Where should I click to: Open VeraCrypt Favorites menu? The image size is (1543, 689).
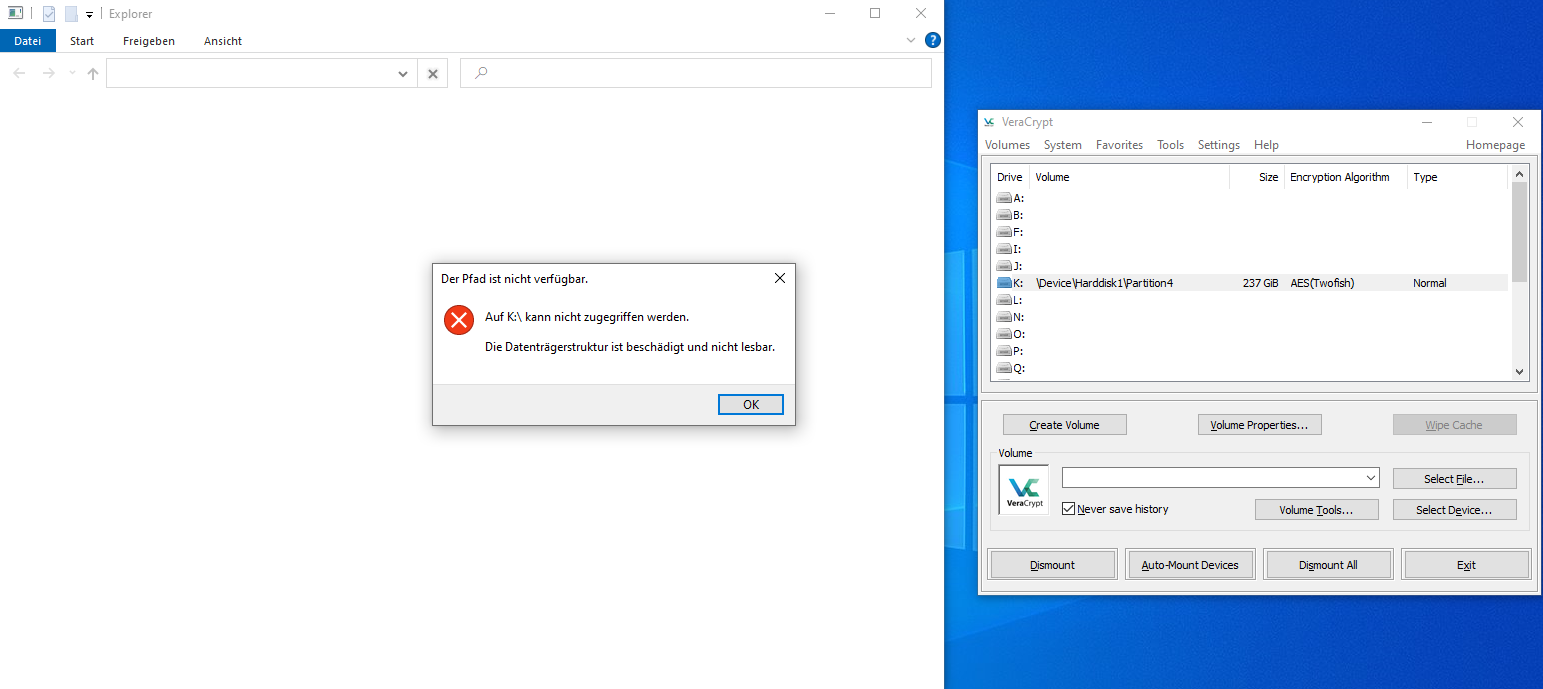[x=1119, y=145]
